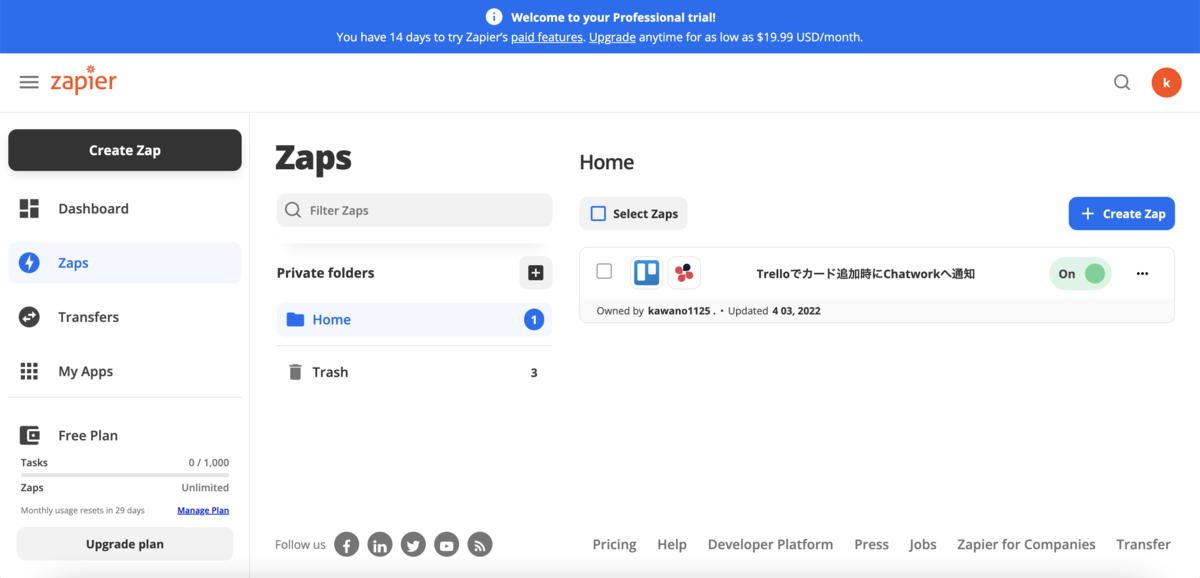Click the Filter Zaps search field
The width and height of the screenshot is (1200, 578).
[414, 210]
